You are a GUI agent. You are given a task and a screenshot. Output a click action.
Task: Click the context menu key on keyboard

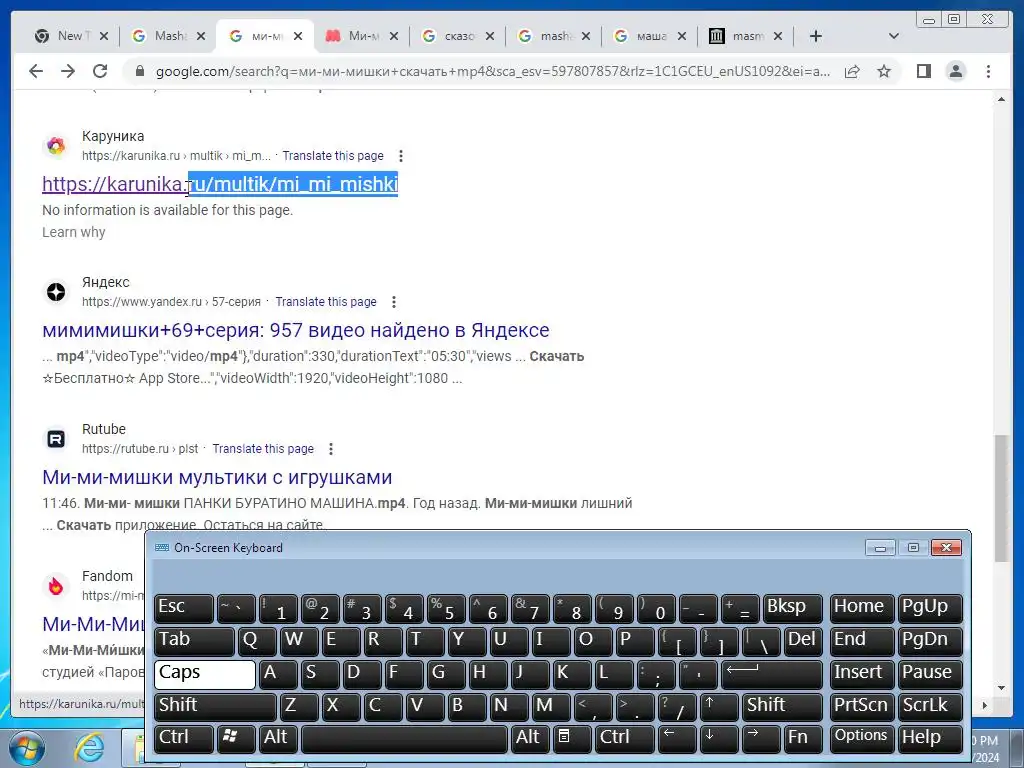click(571, 739)
